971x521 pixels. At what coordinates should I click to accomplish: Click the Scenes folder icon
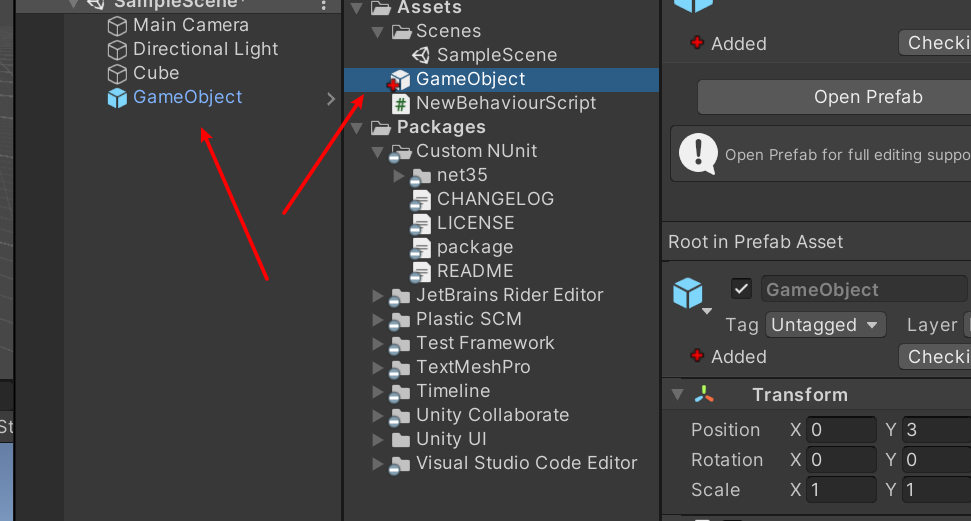coord(402,32)
